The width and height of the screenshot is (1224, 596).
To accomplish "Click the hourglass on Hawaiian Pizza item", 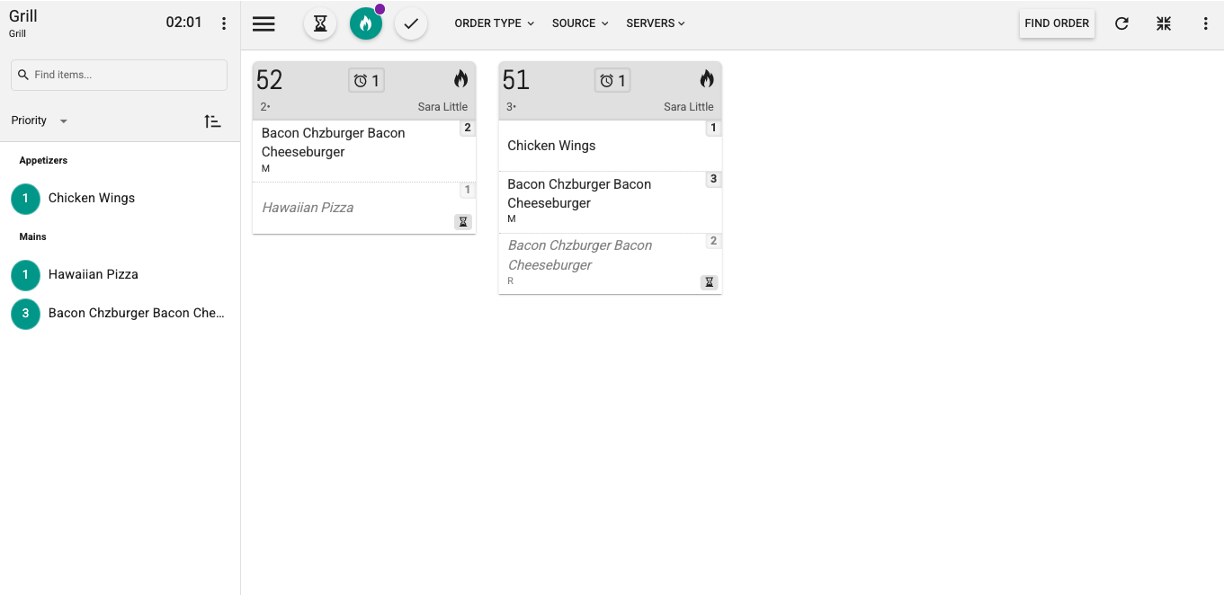I will pyautogui.click(x=462, y=222).
